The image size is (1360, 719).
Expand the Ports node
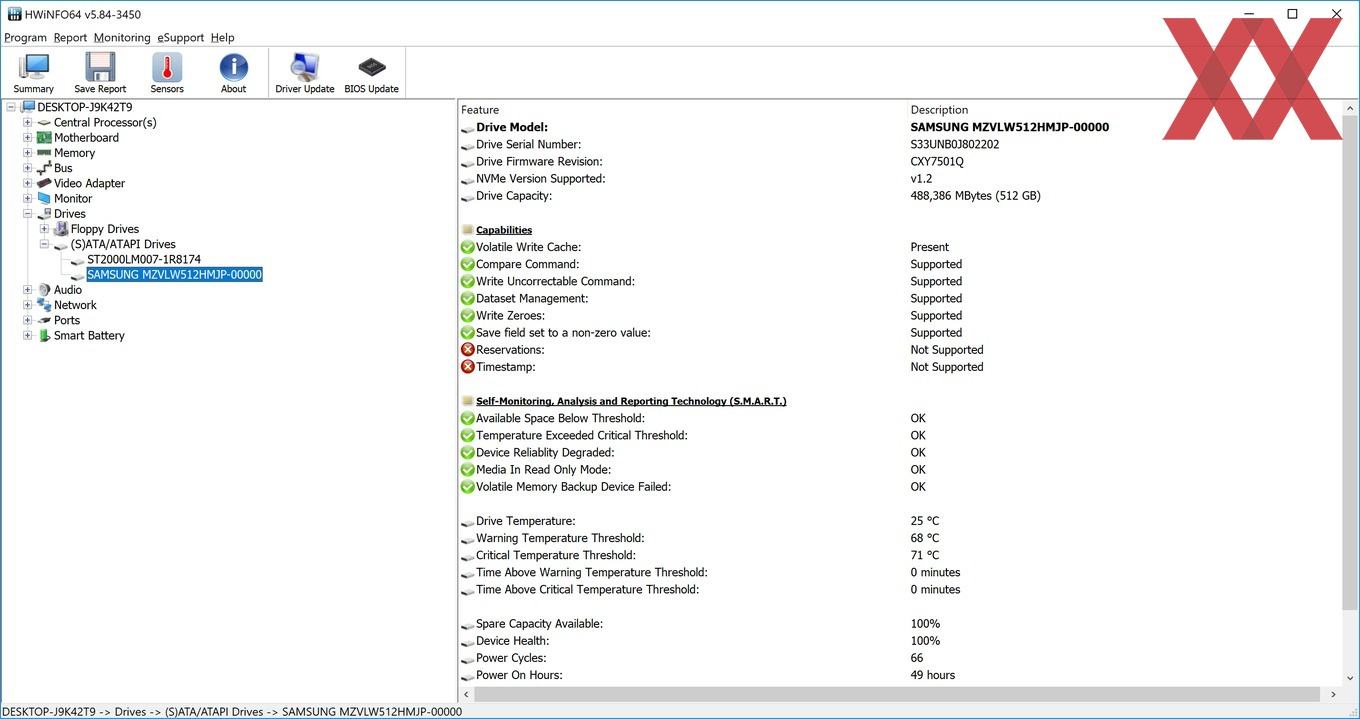point(28,320)
